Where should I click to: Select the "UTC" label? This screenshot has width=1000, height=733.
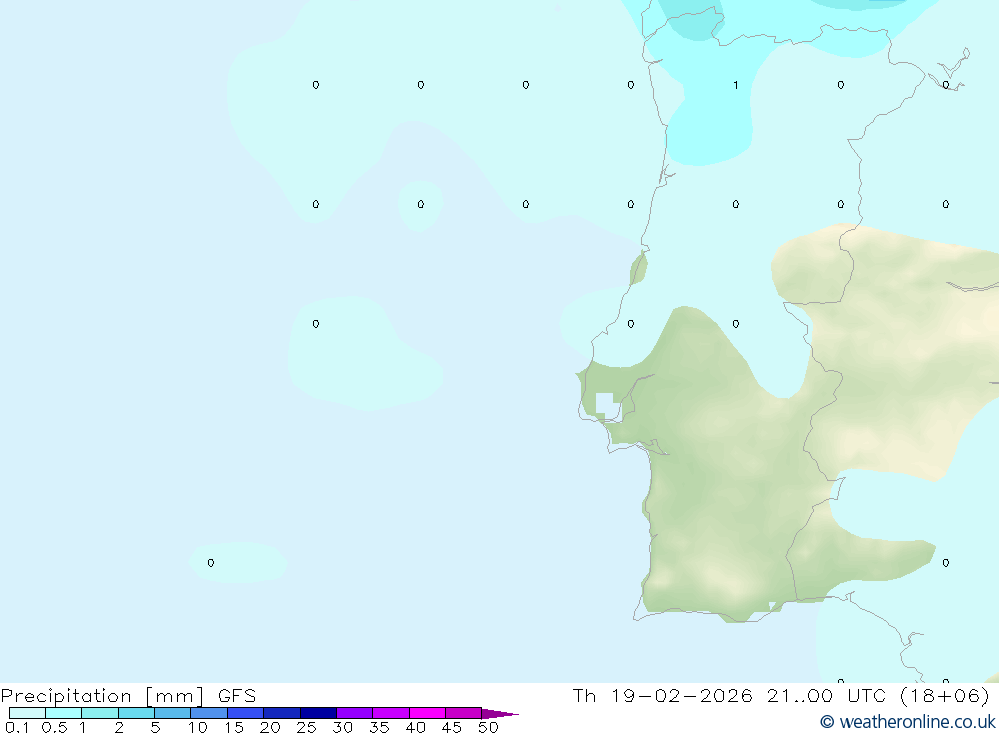coord(866,695)
